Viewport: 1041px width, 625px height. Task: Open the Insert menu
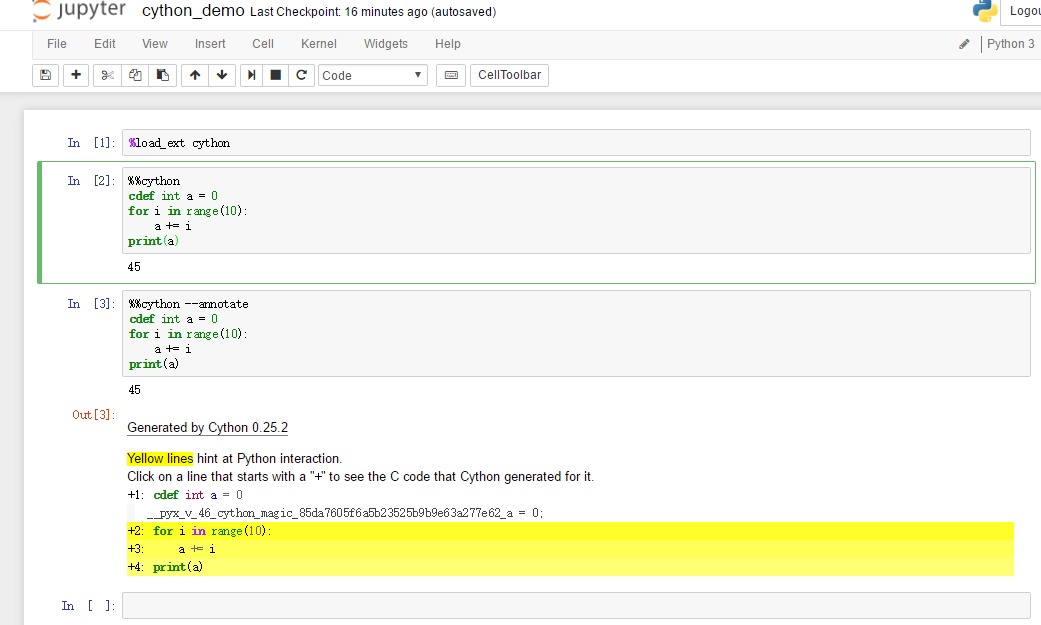[210, 44]
